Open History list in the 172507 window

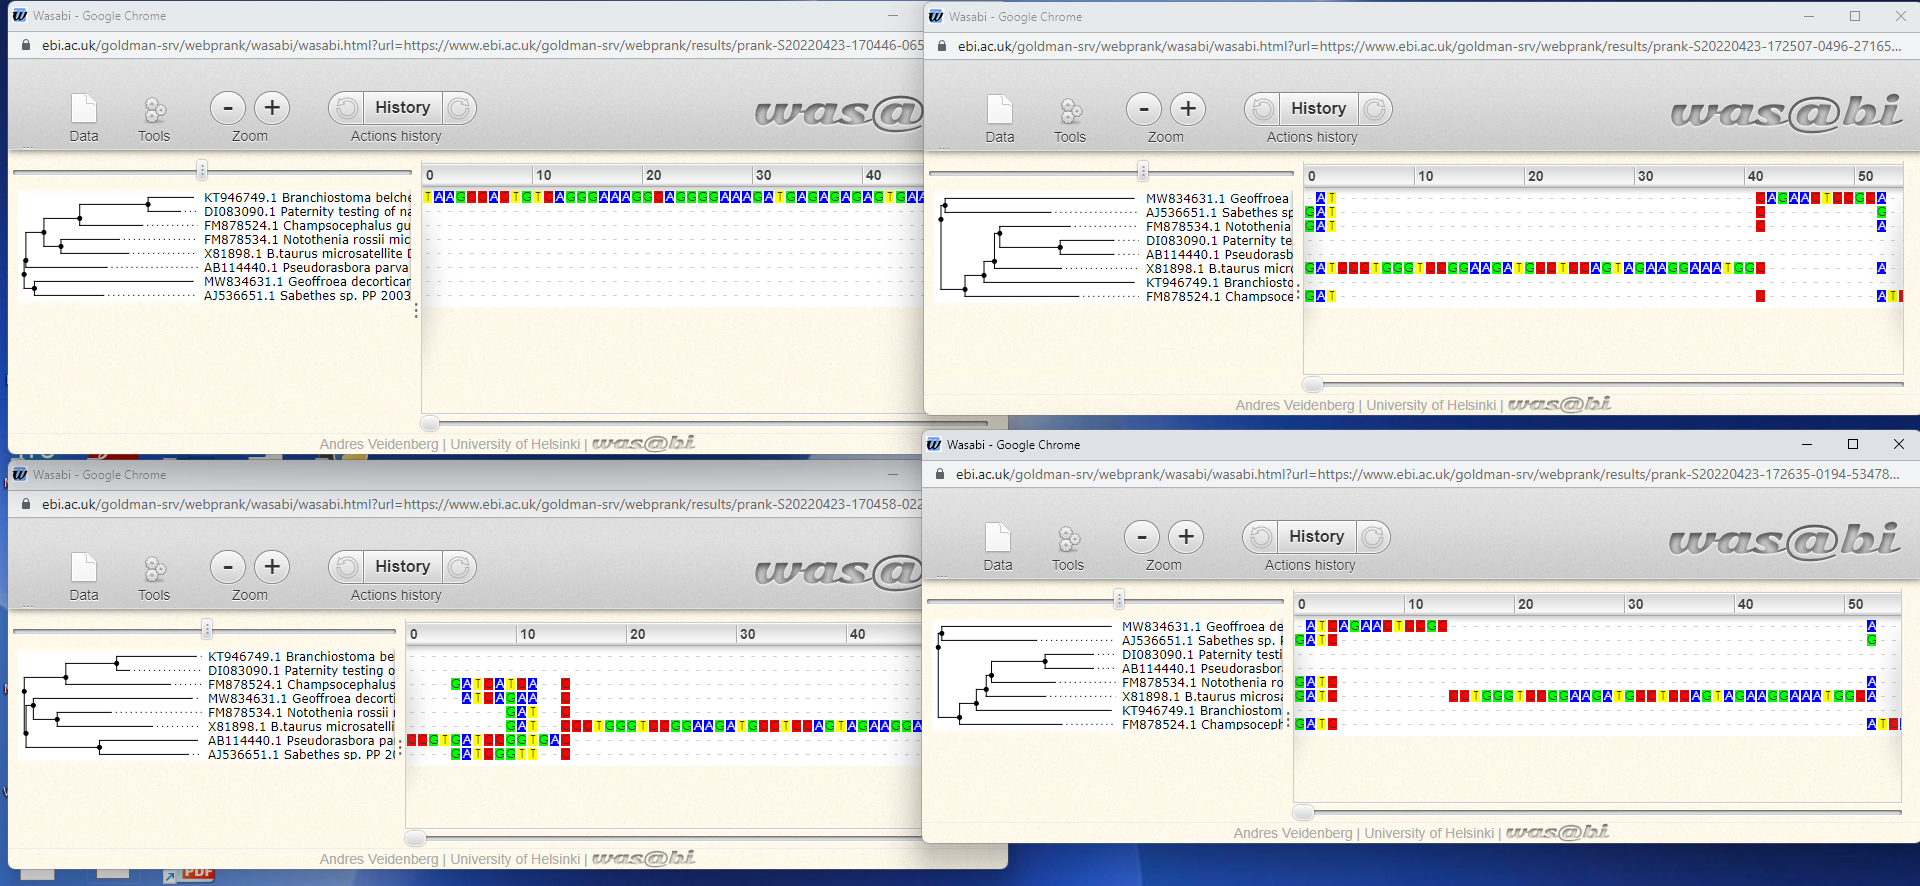coord(1318,109)
